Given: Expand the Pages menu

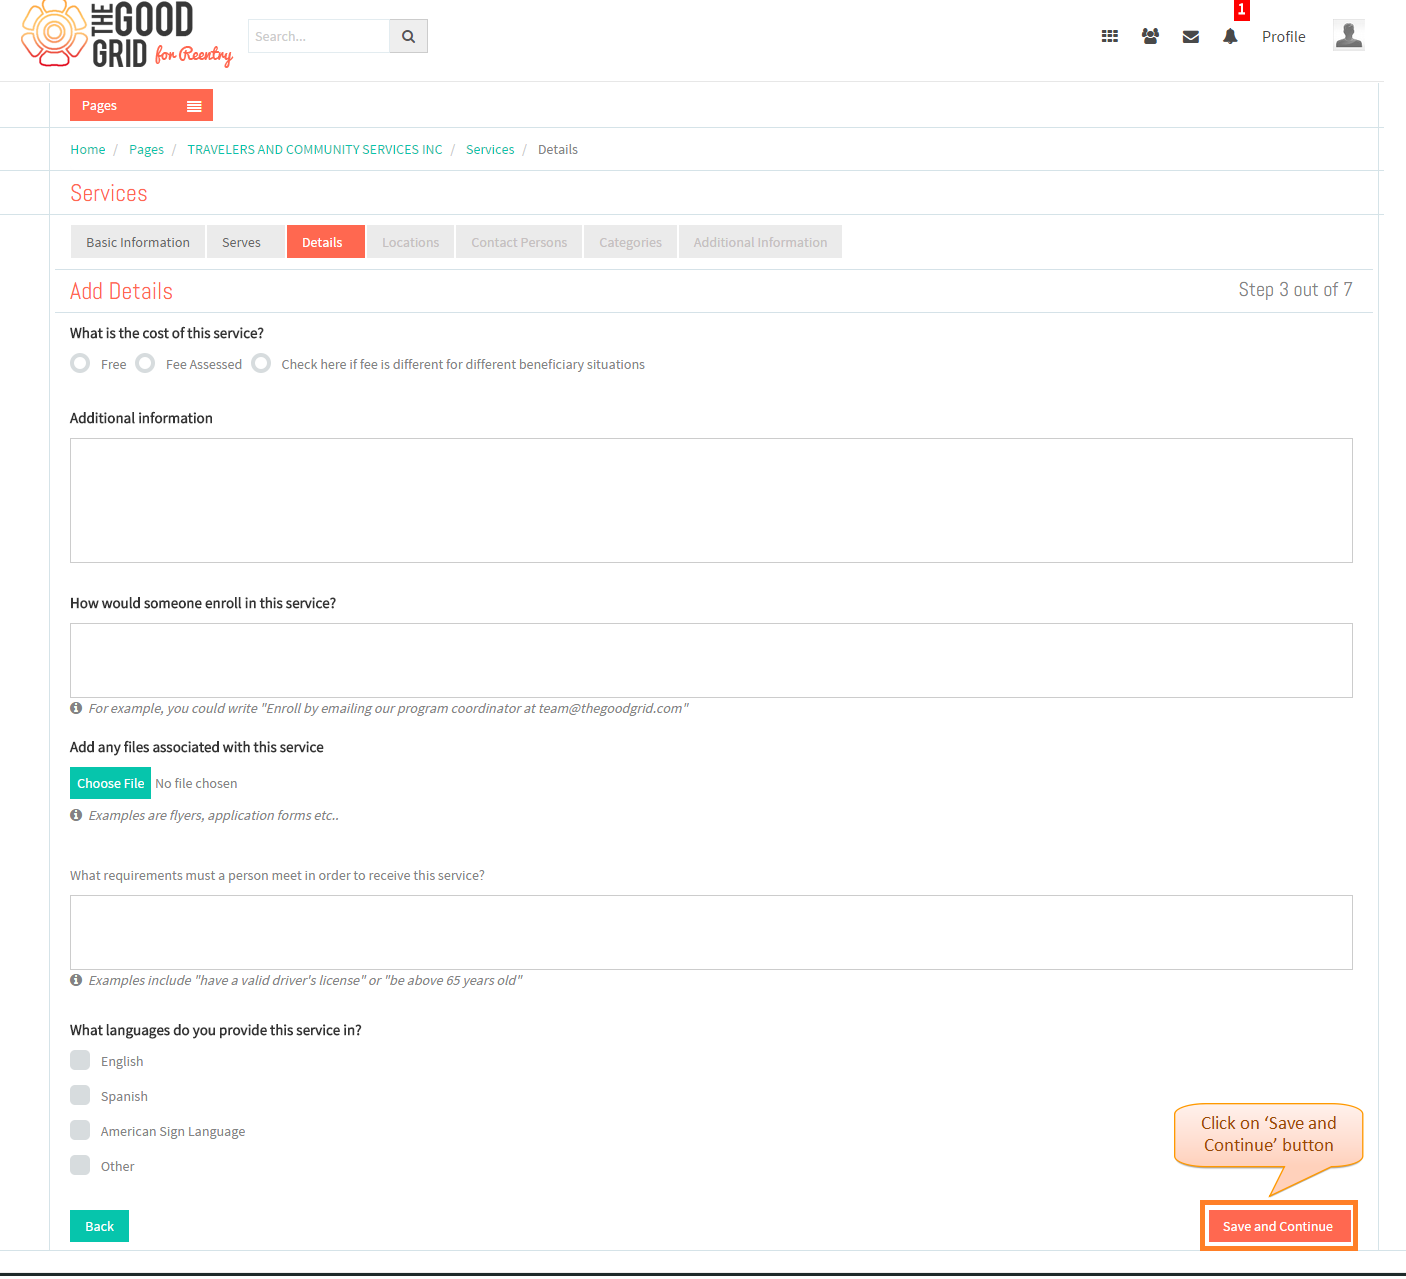Looking at the screenshot, I should tap(141, 105).
